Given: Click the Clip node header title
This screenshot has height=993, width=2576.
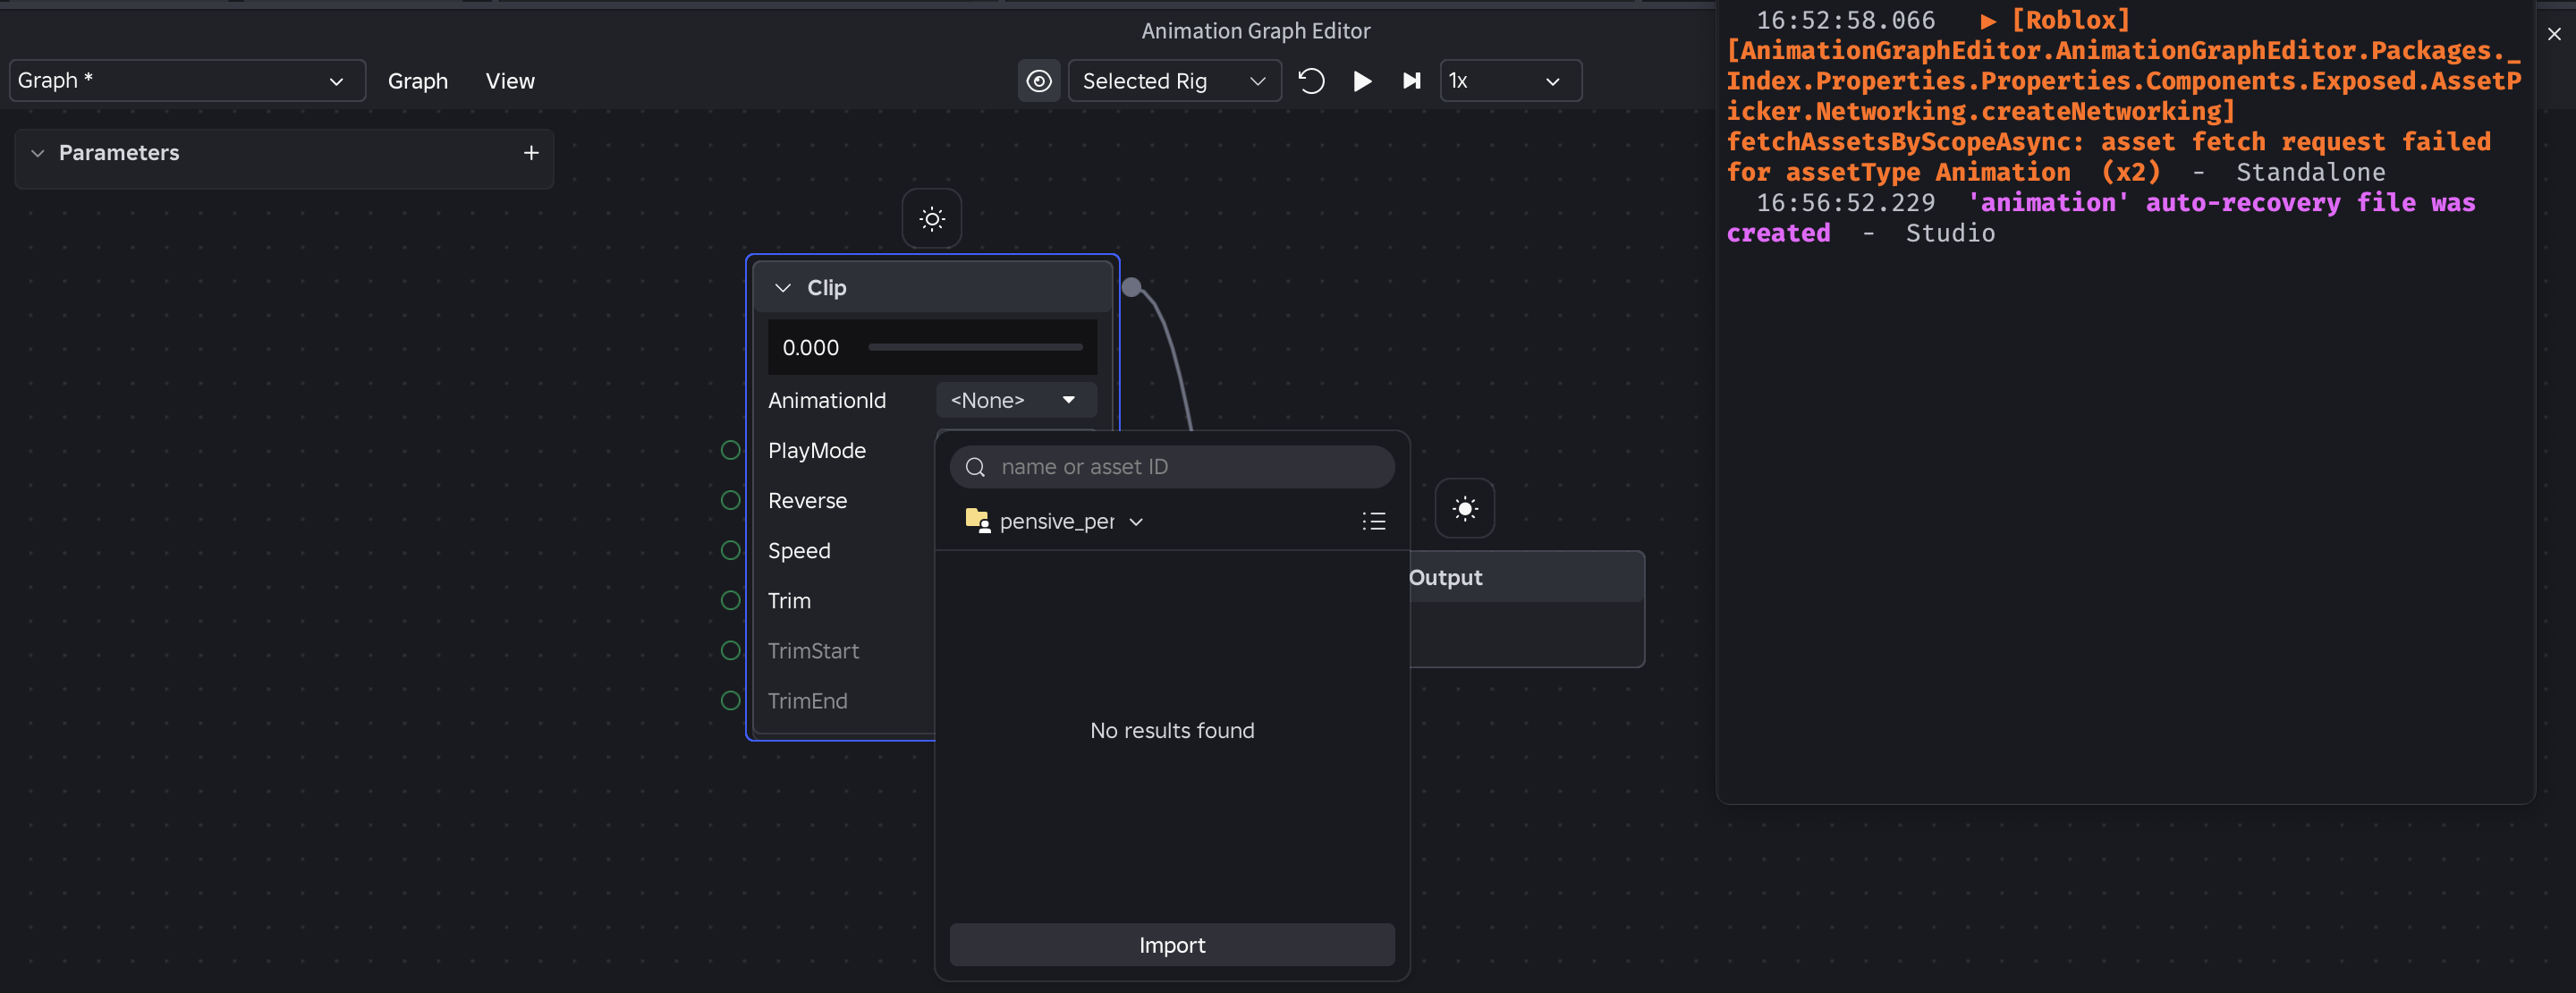Looking at the screenshot, I should [x=827, y=288].
